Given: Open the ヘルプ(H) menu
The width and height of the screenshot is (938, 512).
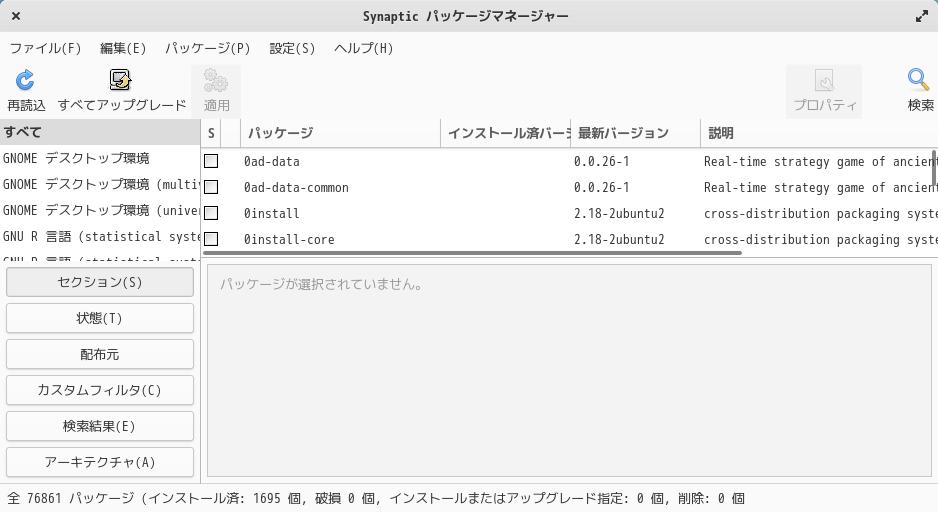Looking at the screenshot, I should [363, 48].
